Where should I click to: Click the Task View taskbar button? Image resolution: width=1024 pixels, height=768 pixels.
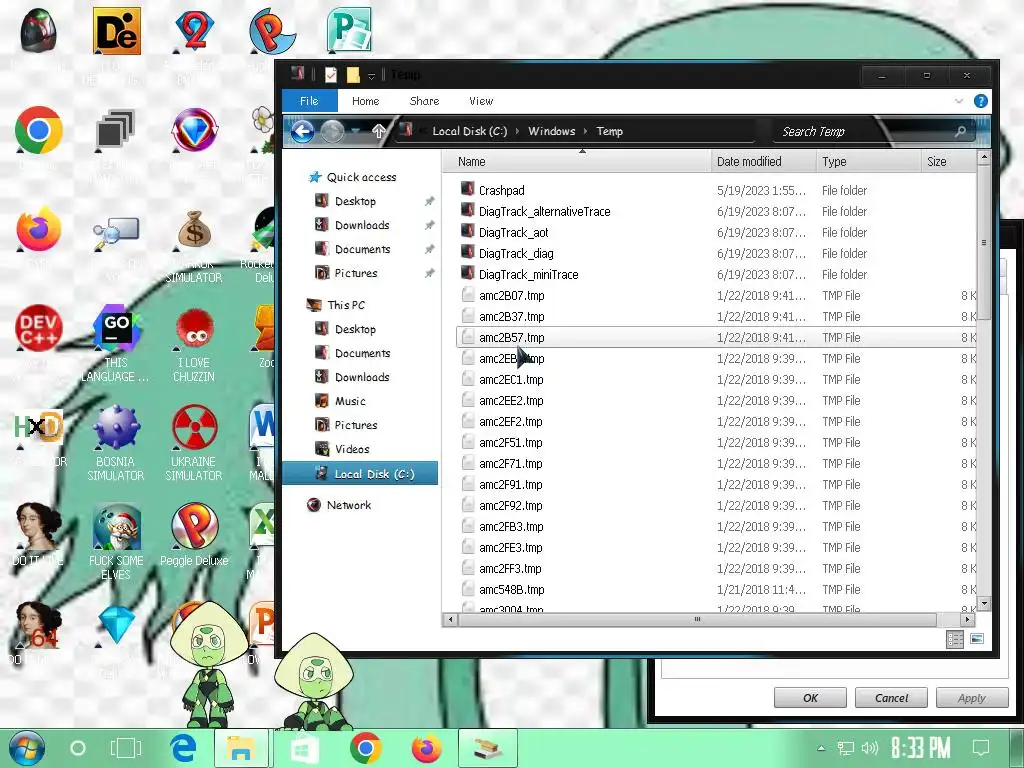(125, 748)
